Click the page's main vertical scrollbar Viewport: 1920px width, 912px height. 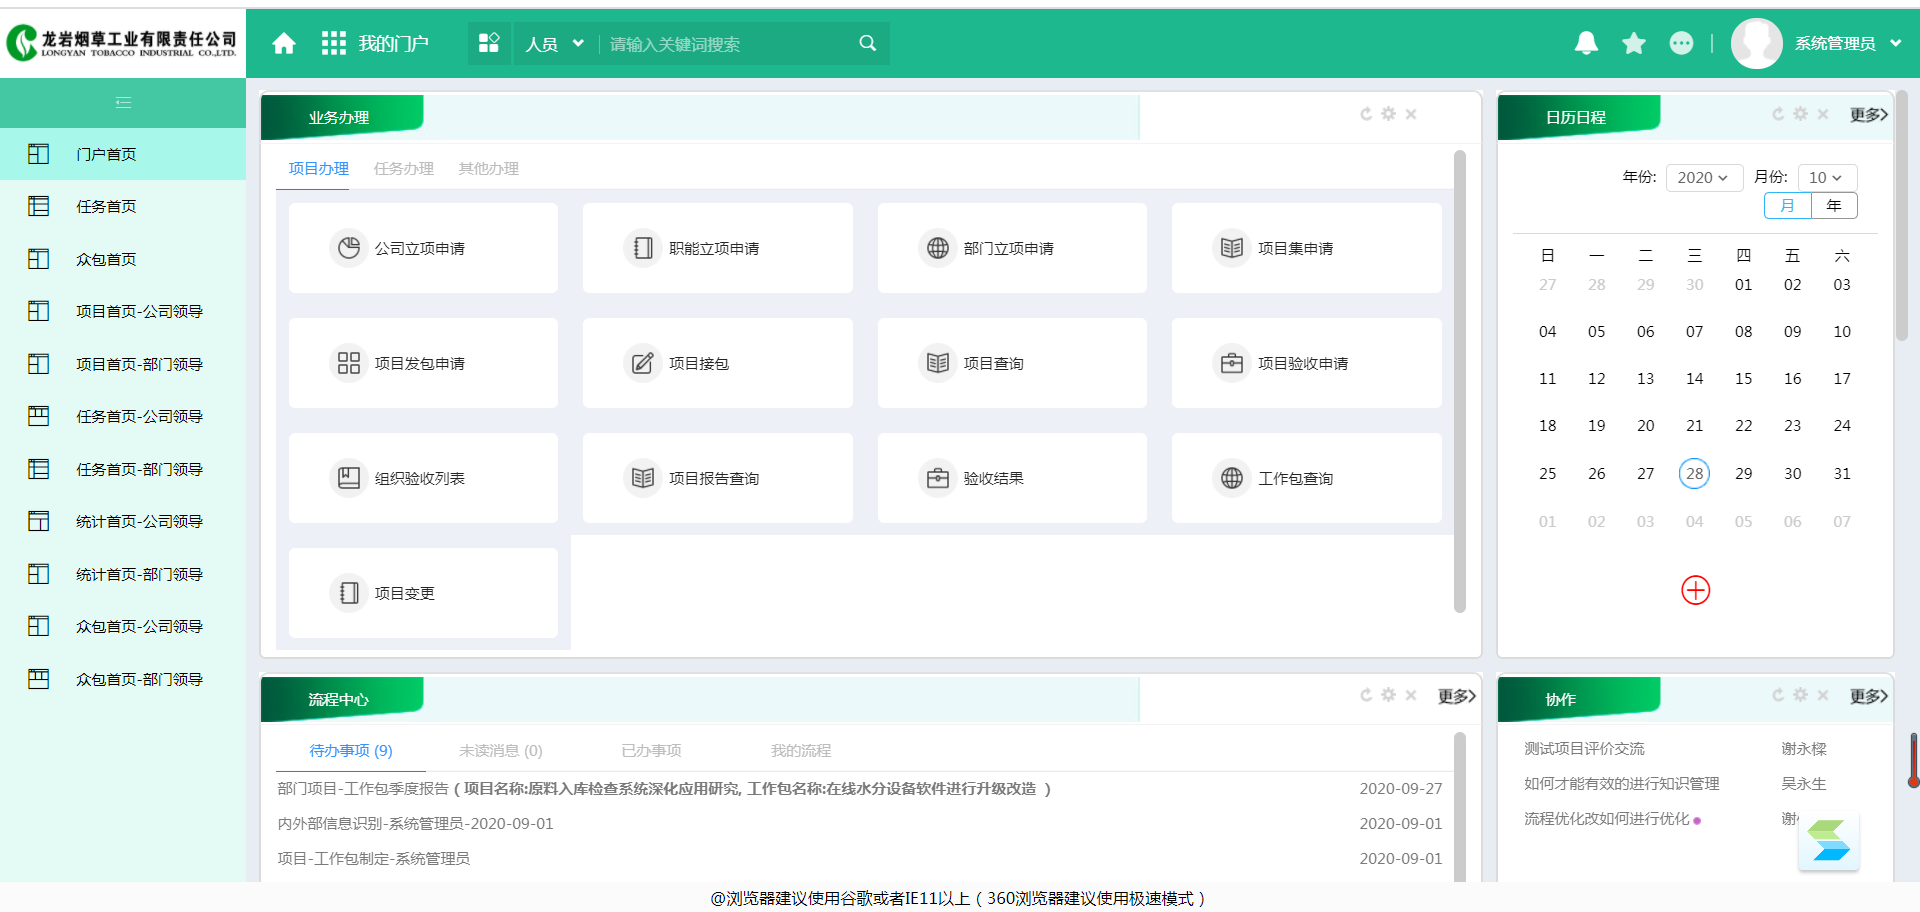tap(1902, 215)
